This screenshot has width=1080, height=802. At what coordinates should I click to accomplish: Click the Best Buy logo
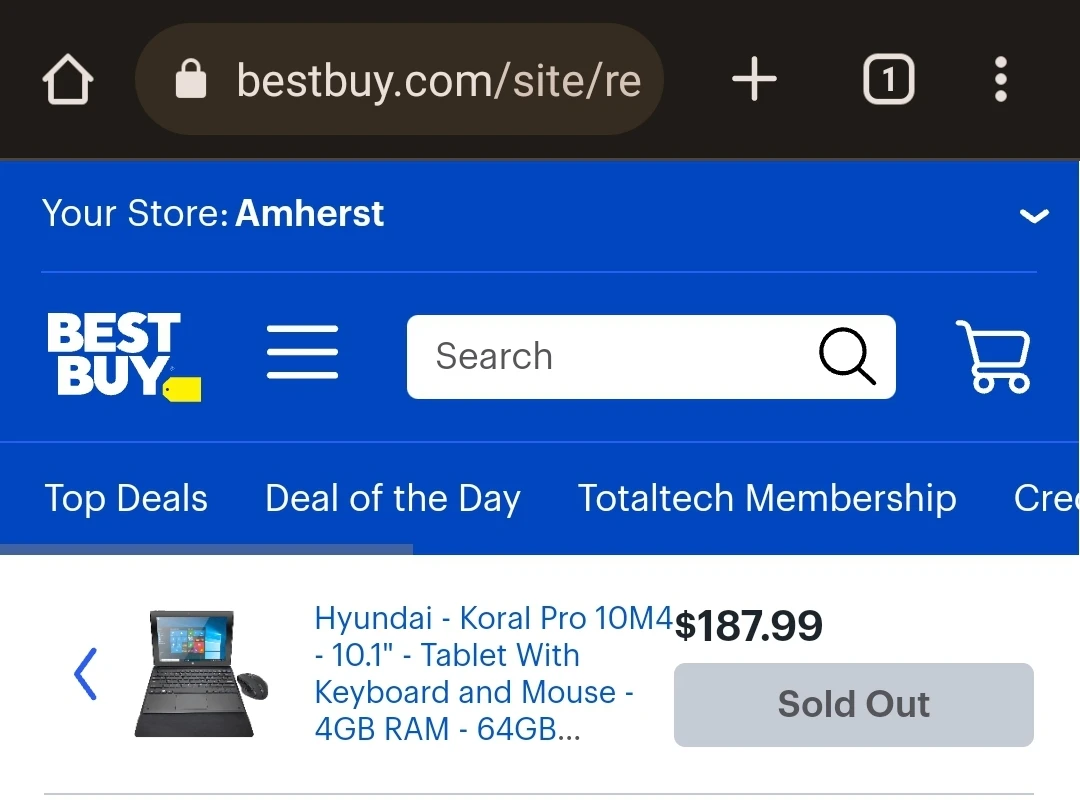(123, 356)
